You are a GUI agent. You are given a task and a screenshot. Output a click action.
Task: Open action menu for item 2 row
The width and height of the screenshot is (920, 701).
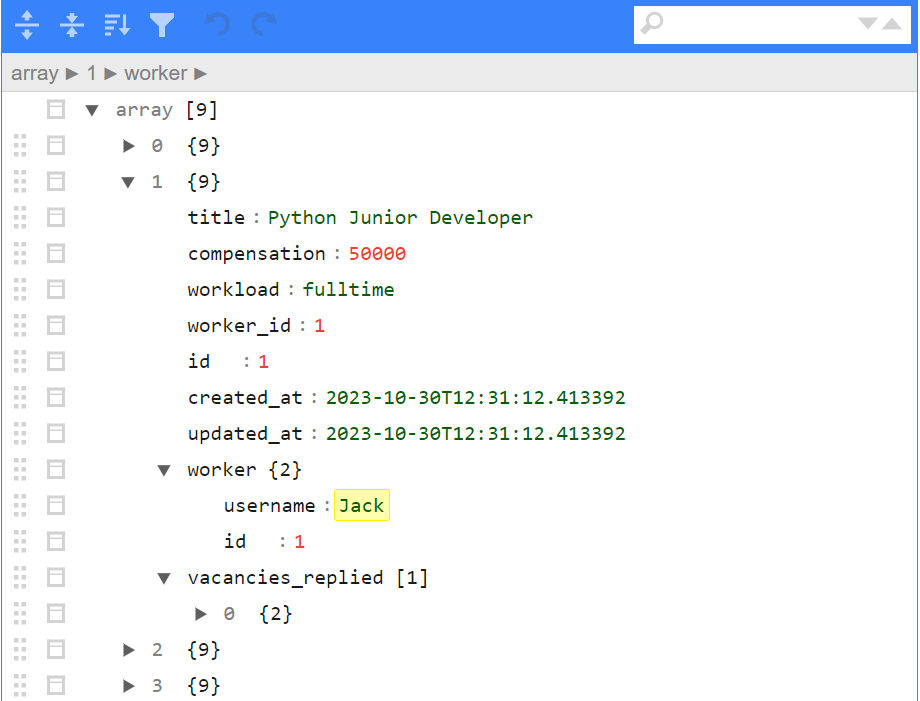pos(56,650)
